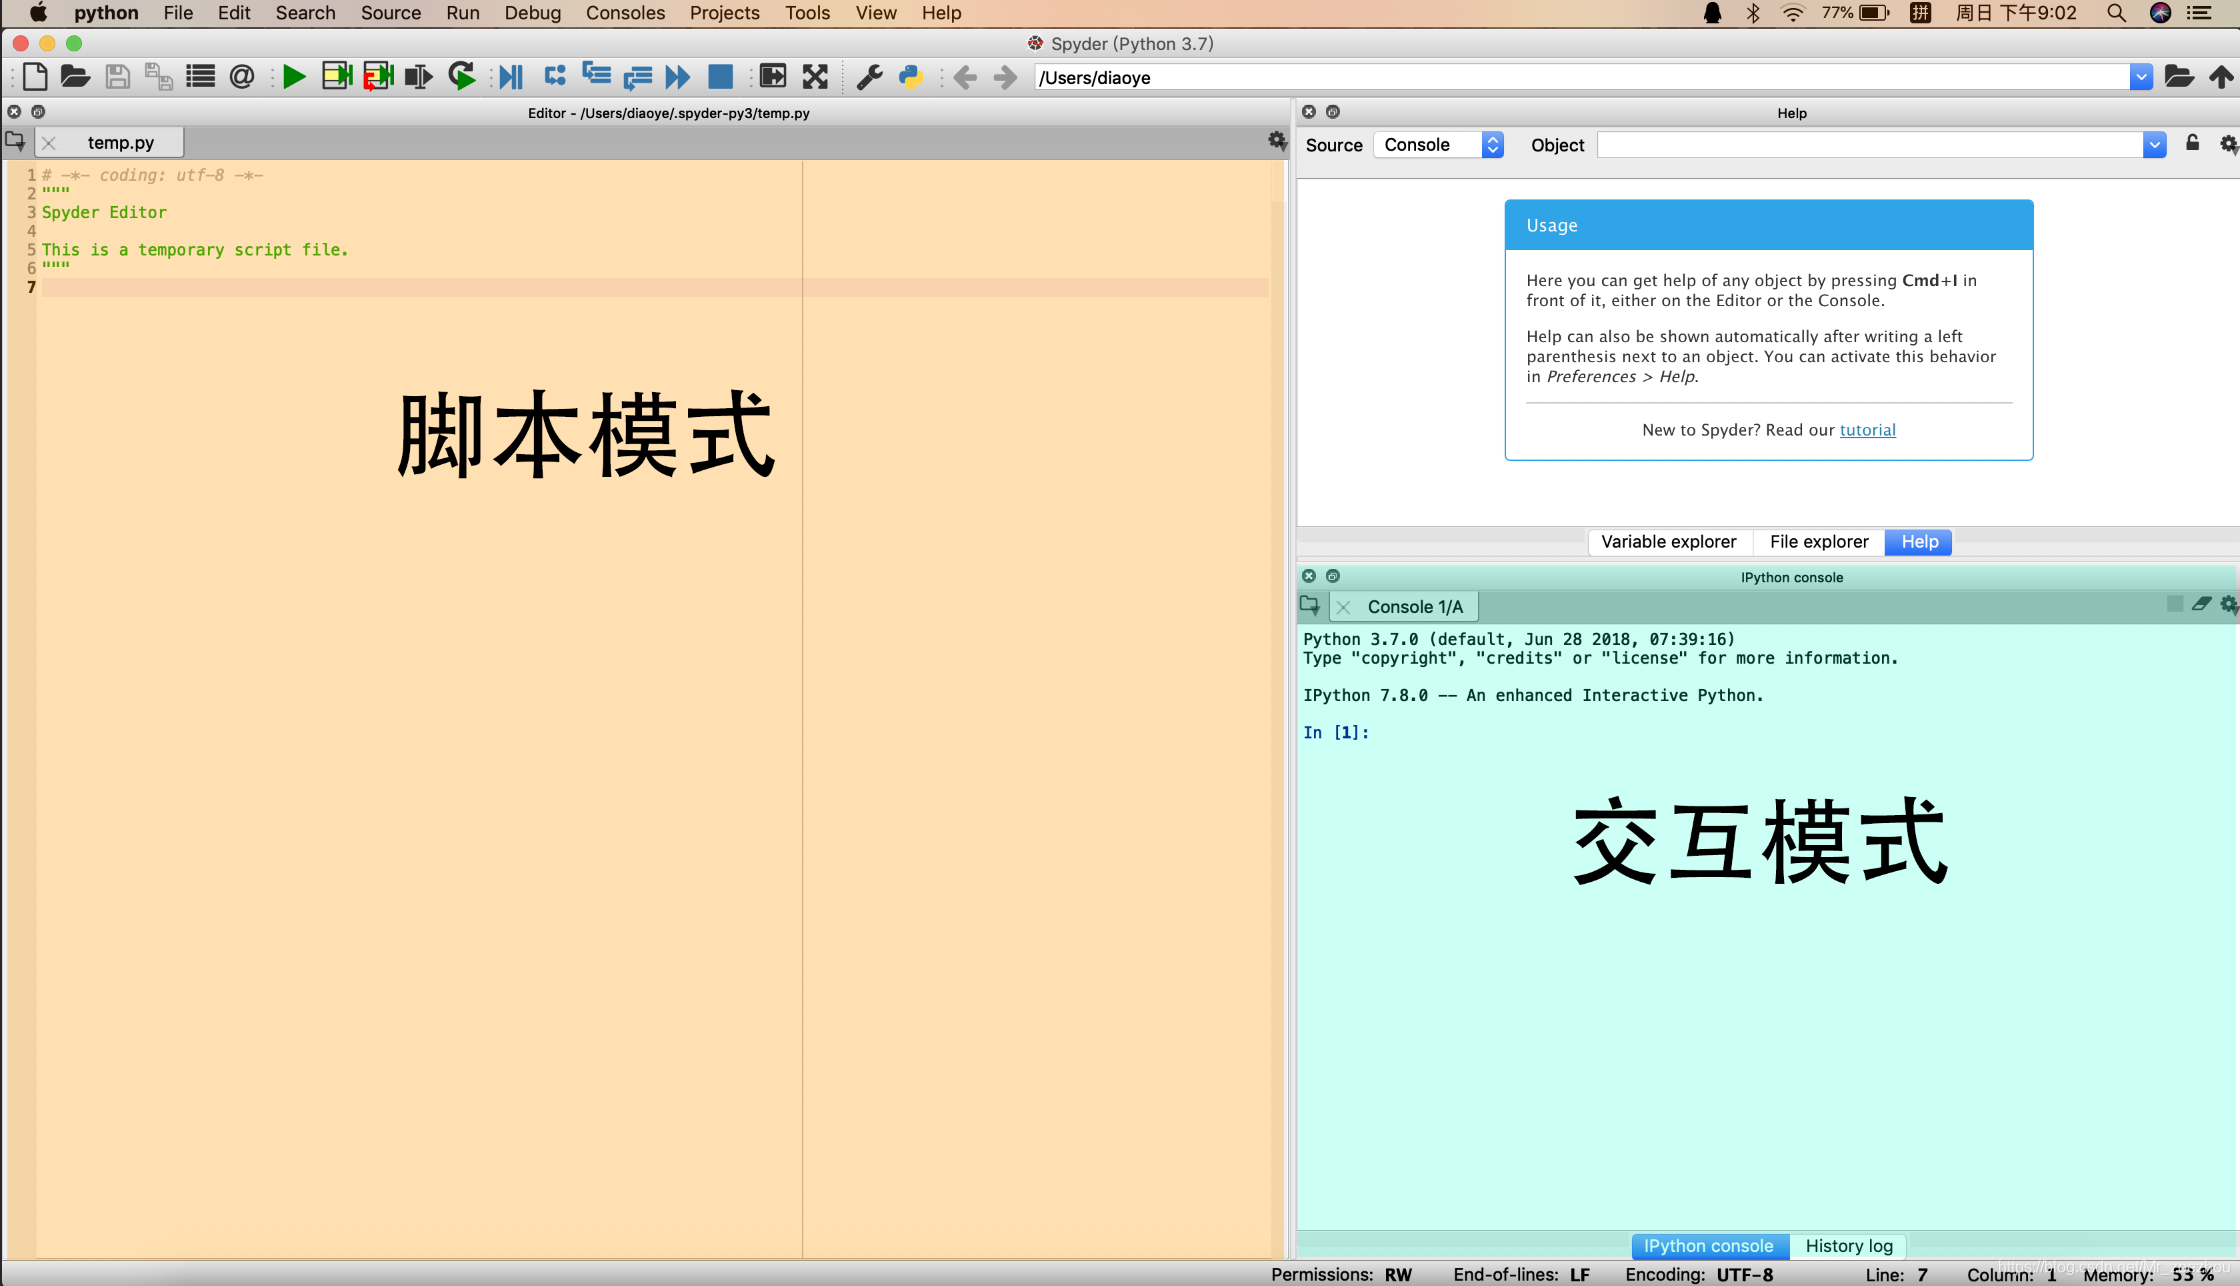Run cell and advance icon
Screen dimensions: 2240x1286
pos(378,77)
